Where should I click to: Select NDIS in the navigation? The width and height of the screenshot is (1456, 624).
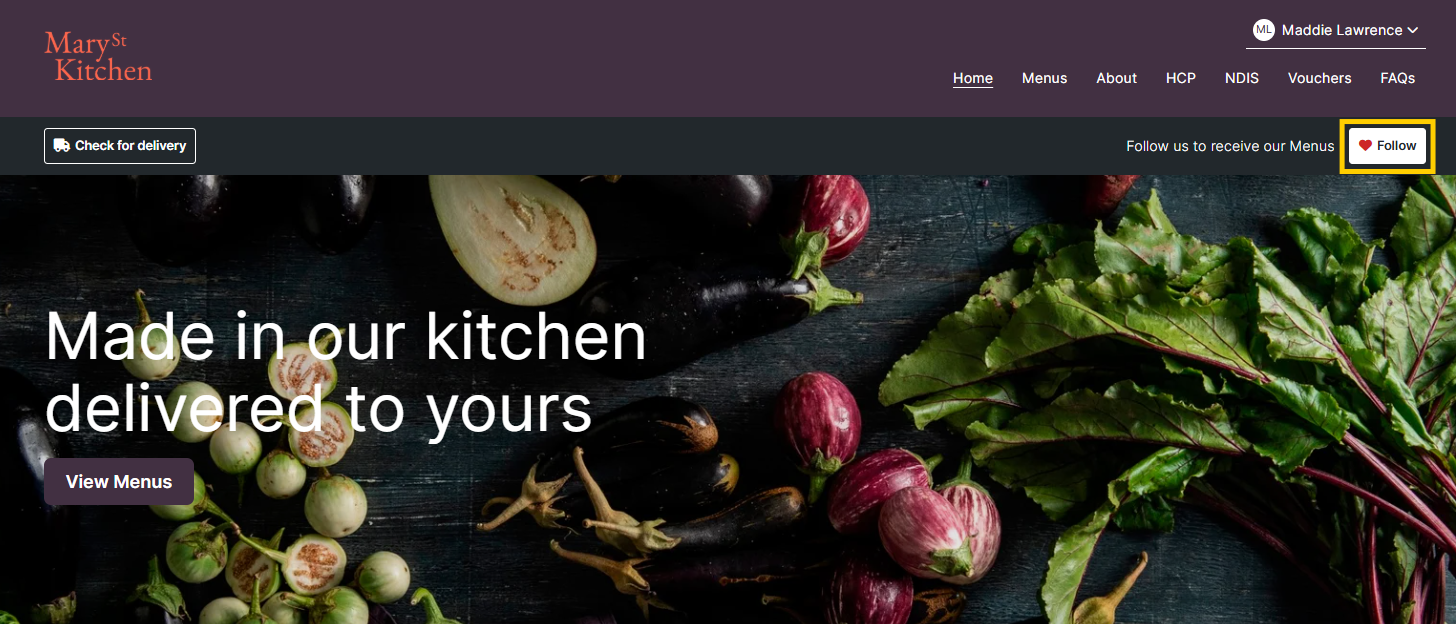point(1242,78)
